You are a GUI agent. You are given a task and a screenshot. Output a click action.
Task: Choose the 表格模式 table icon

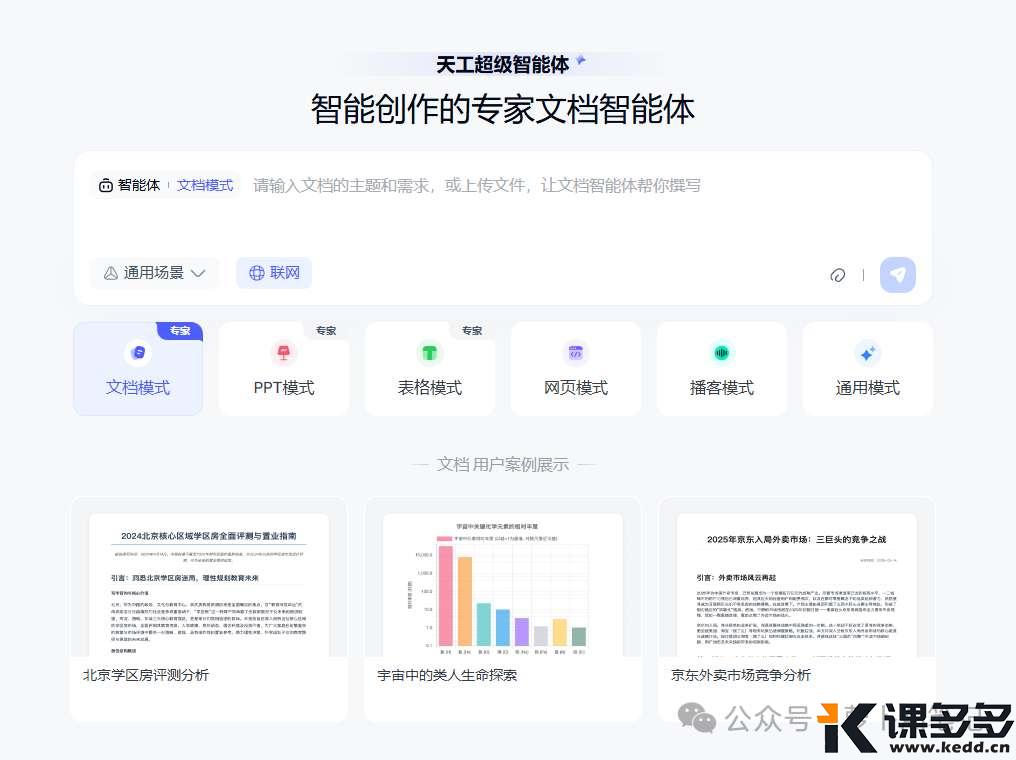[430, 353]
